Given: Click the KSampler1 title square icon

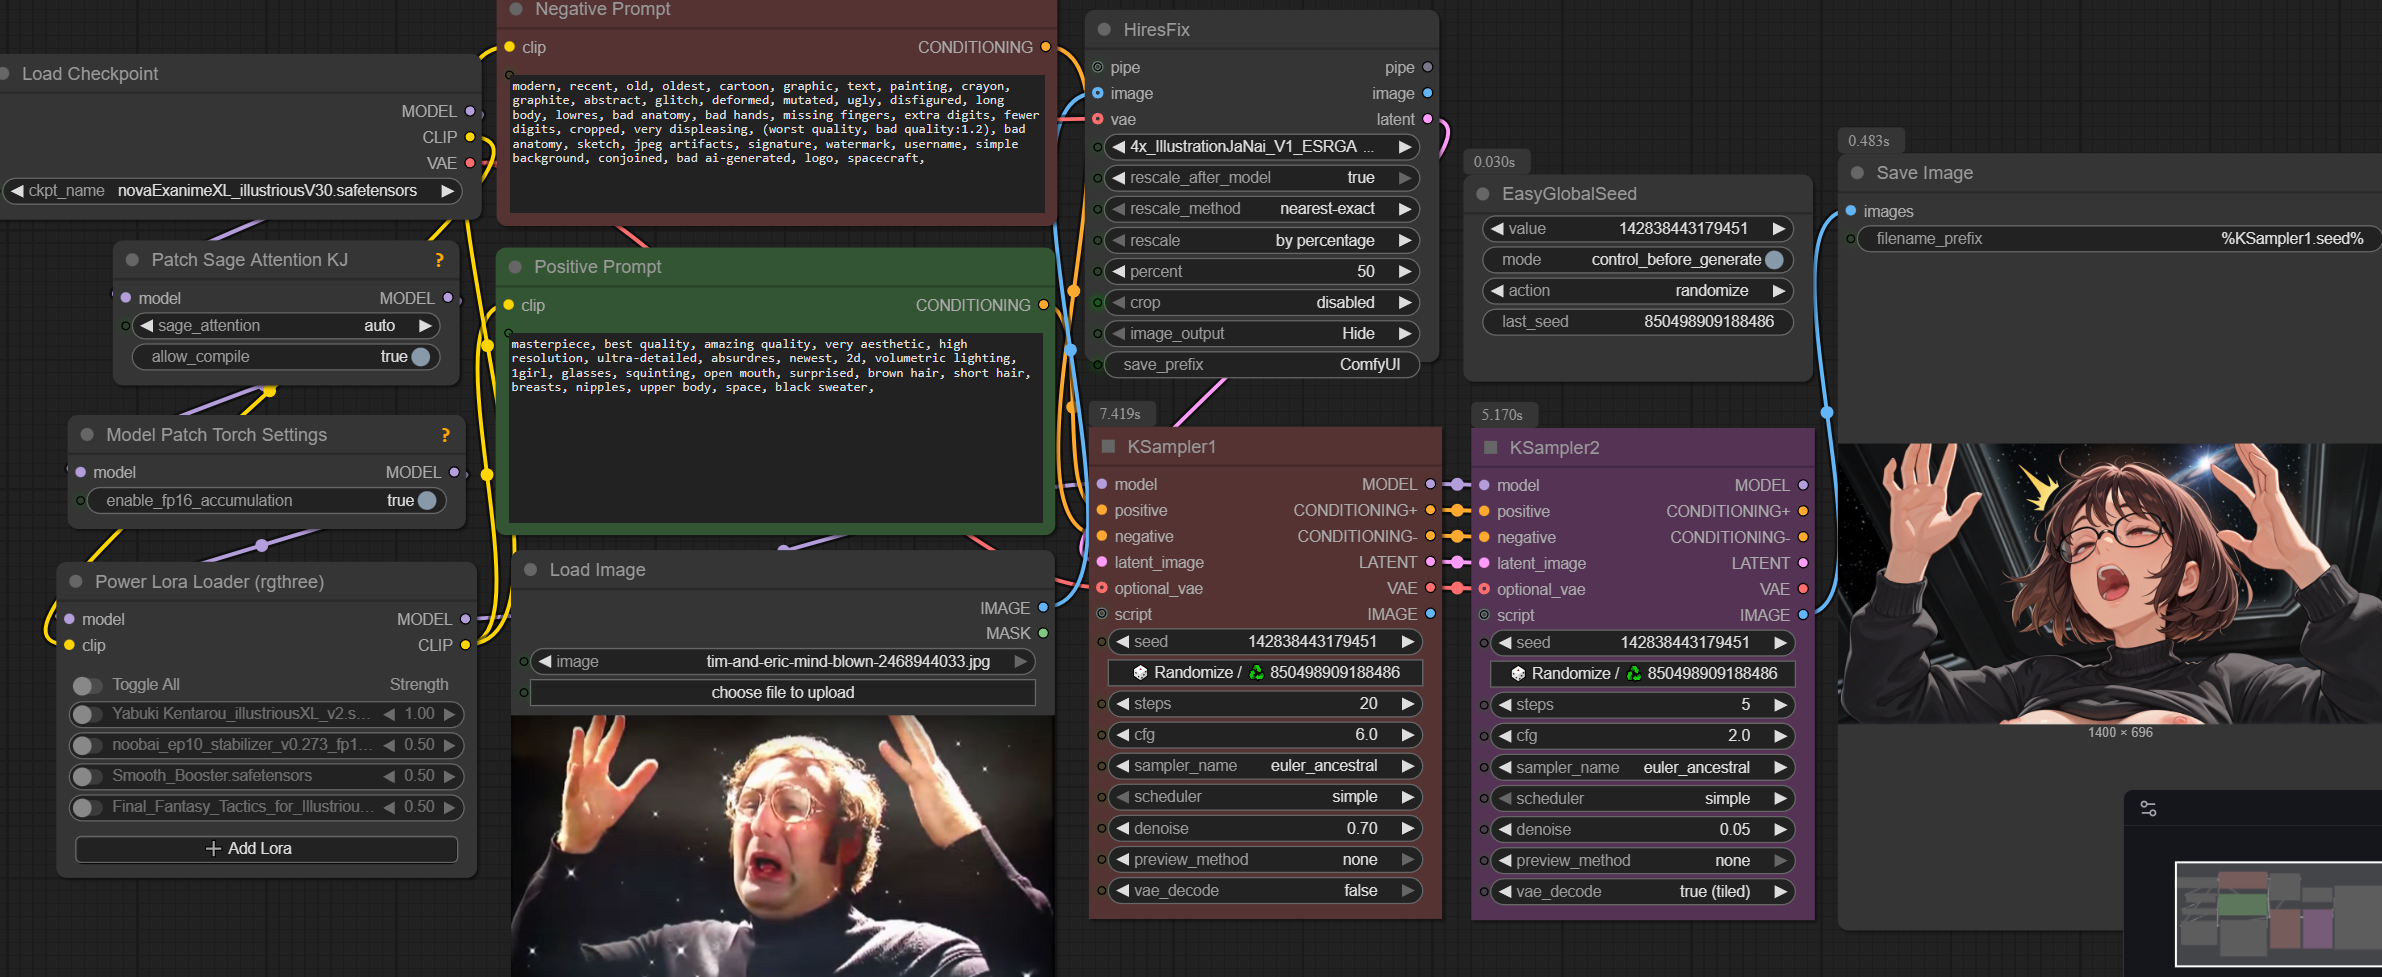Looking at the screenshot, I should (x=1108, y=447).
